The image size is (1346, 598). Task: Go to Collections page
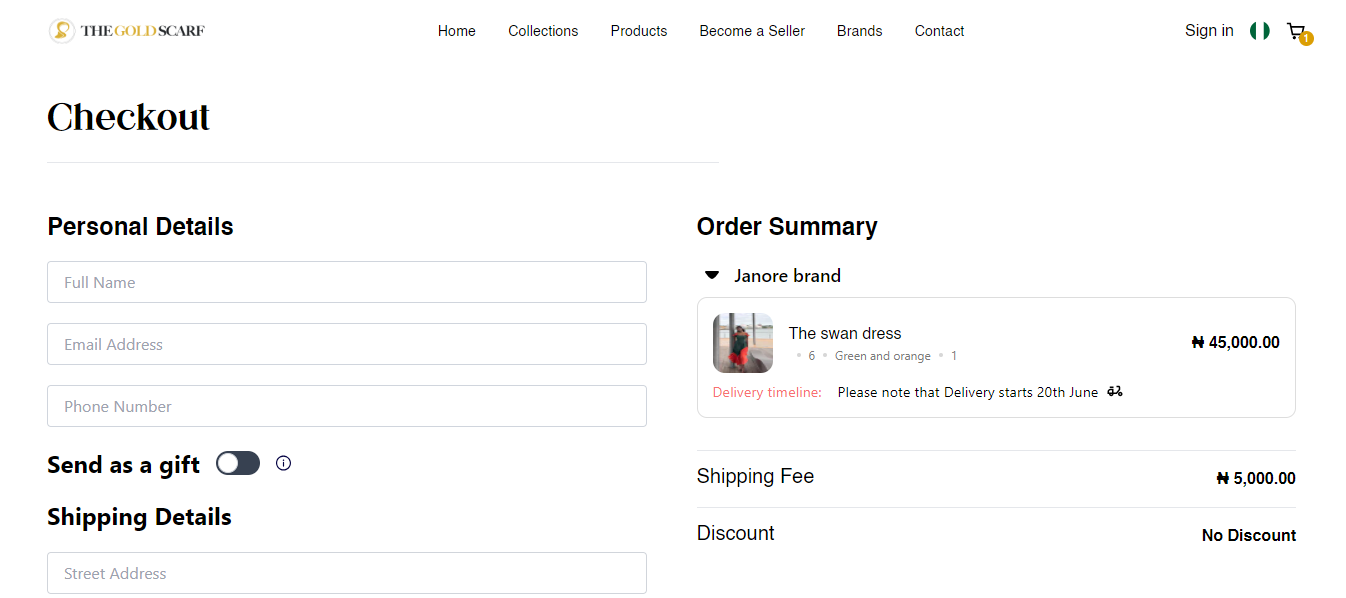click(543, 31)
